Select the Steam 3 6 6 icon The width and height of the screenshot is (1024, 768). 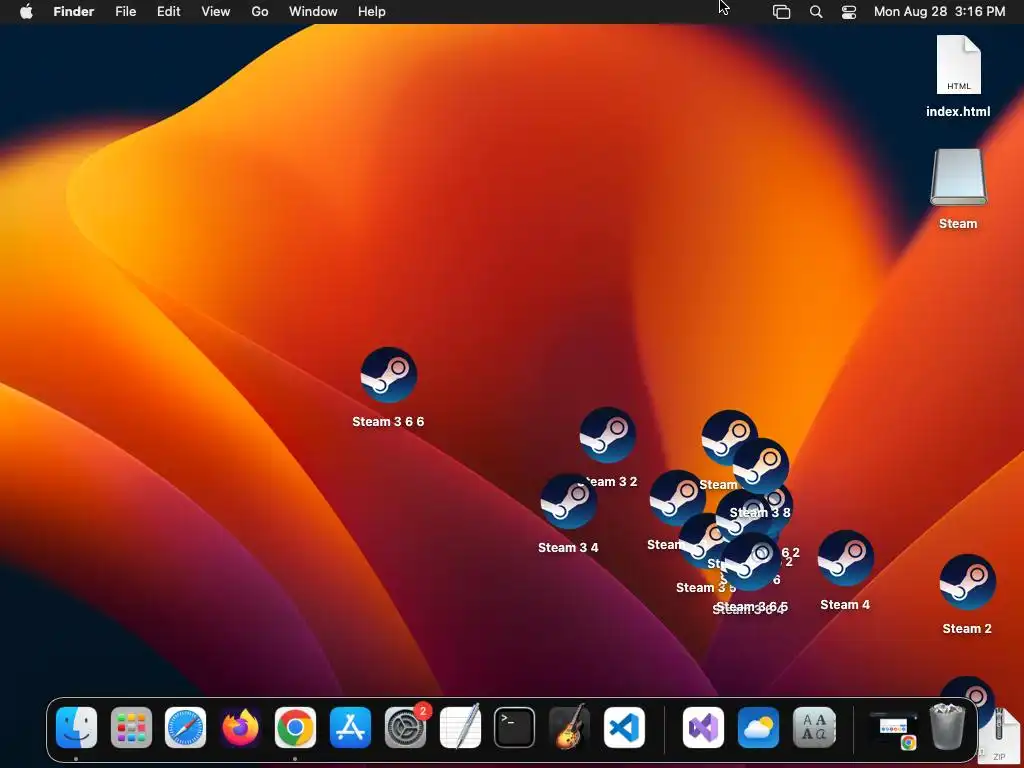[389, 375]
